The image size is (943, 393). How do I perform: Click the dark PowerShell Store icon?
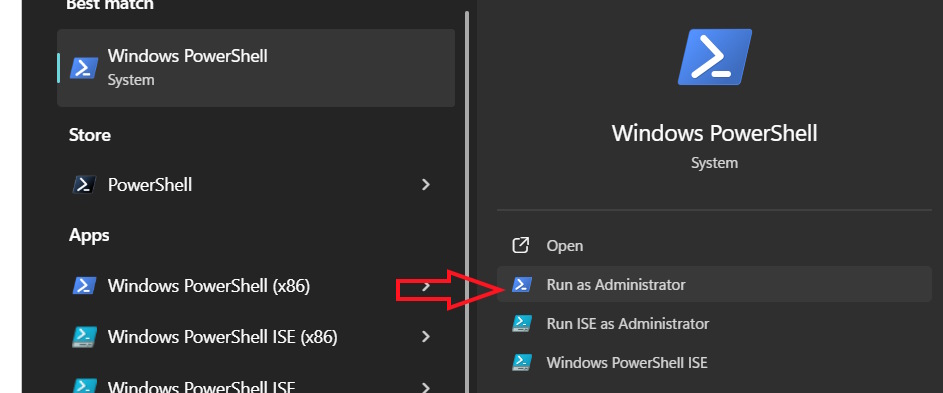point(84,185)
